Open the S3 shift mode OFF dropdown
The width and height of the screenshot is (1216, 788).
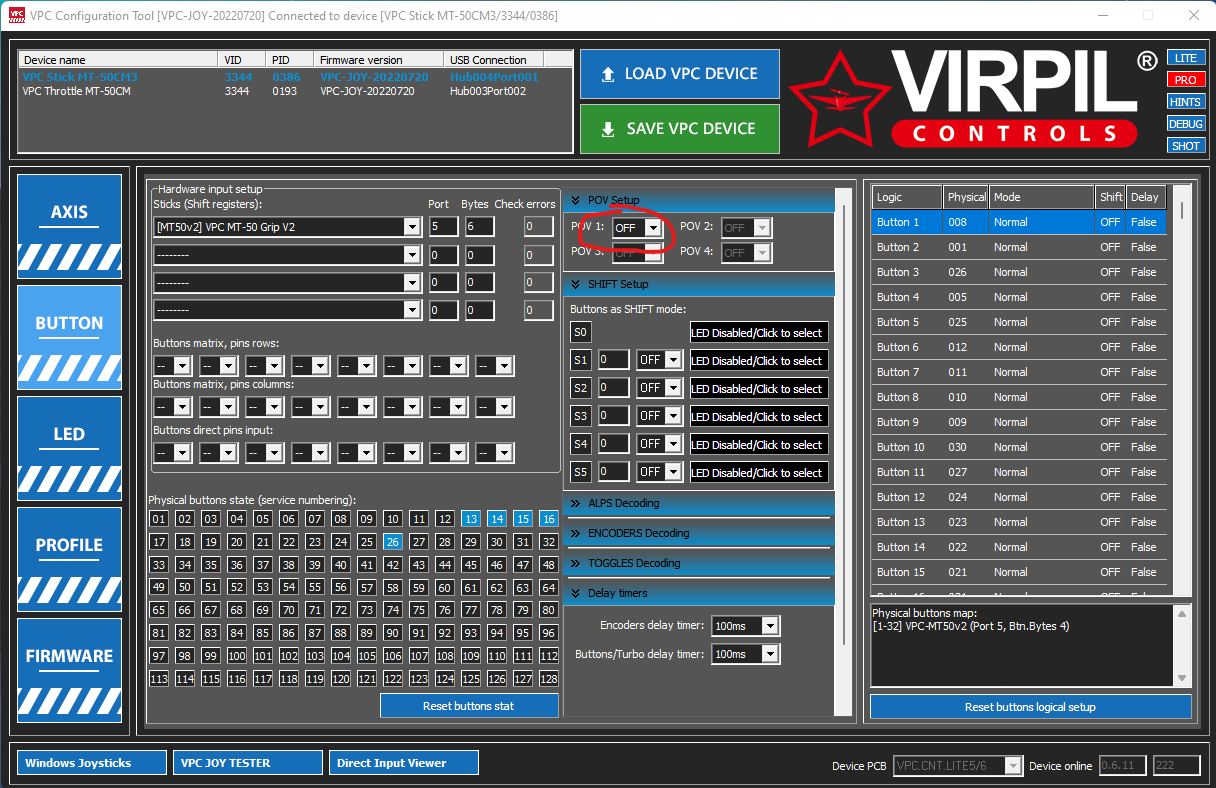(x=673, y=416)
